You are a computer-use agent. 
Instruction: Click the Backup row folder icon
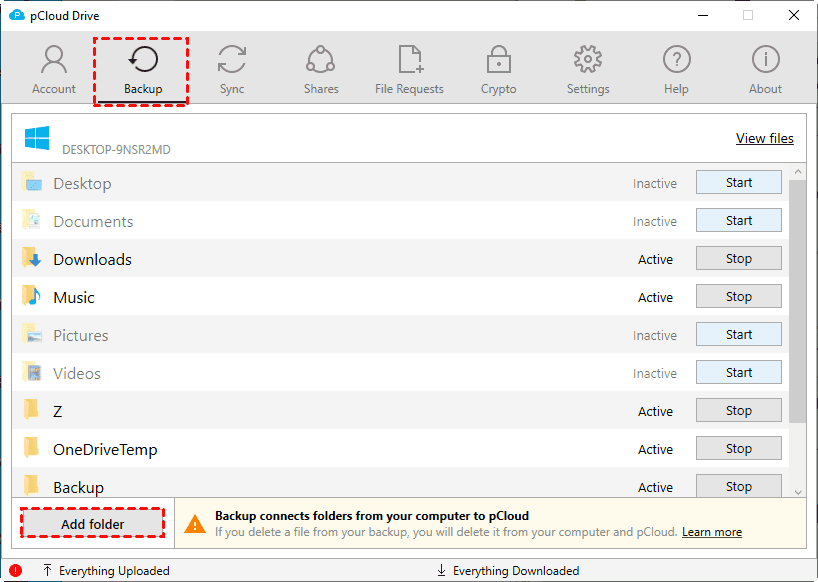point(31,485)
